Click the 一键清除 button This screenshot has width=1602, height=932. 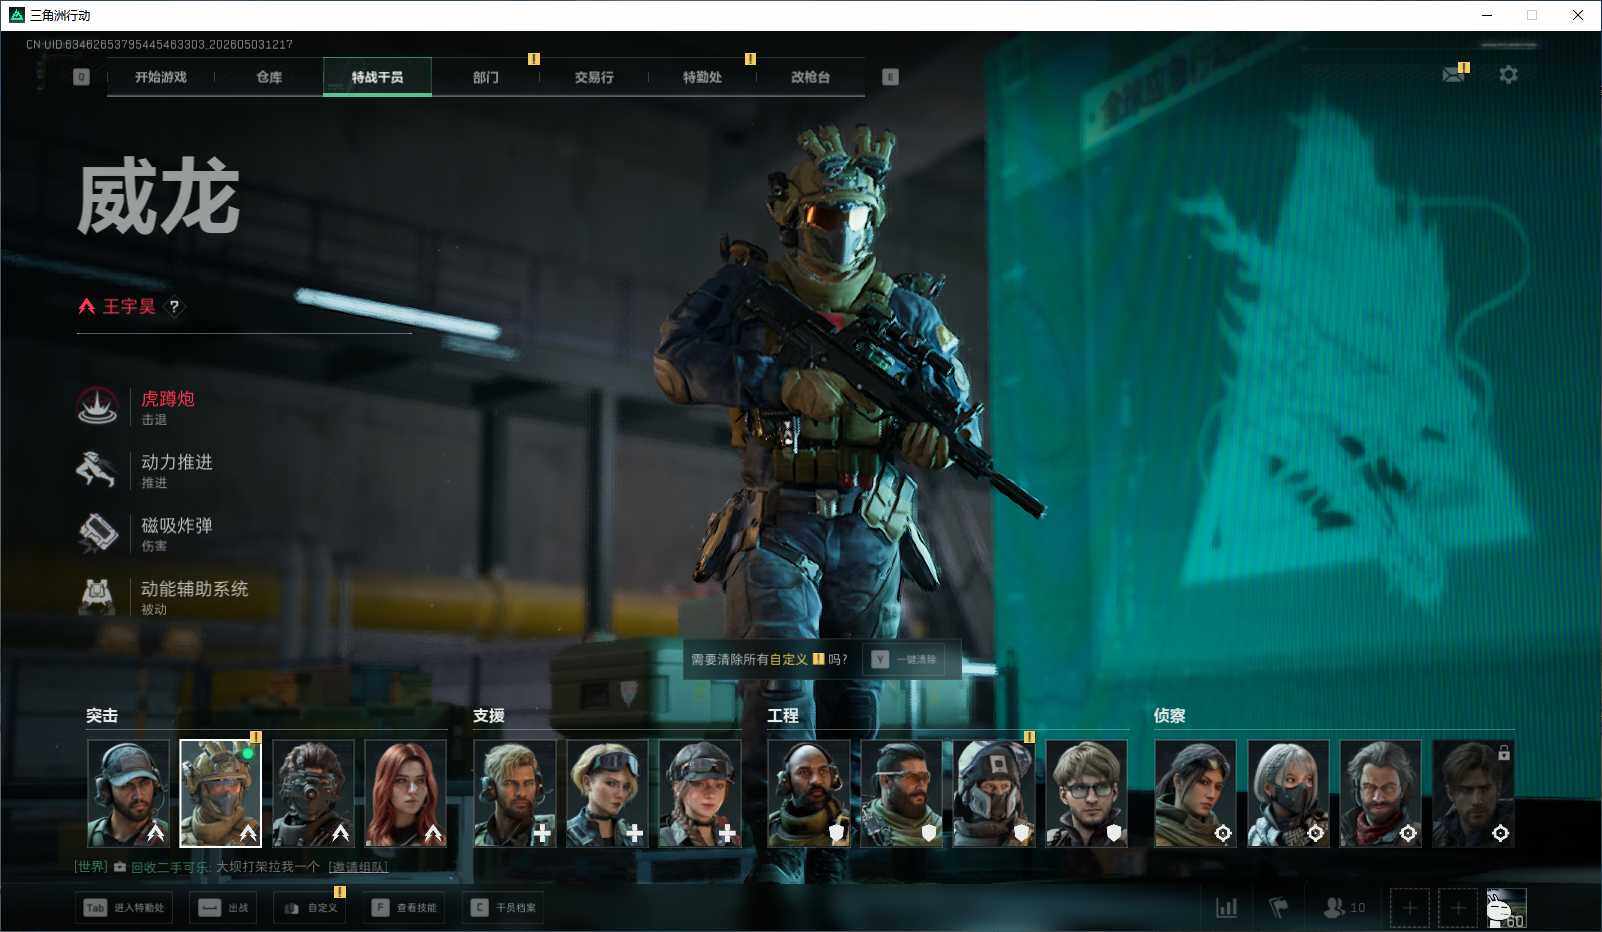coord(905,659)
